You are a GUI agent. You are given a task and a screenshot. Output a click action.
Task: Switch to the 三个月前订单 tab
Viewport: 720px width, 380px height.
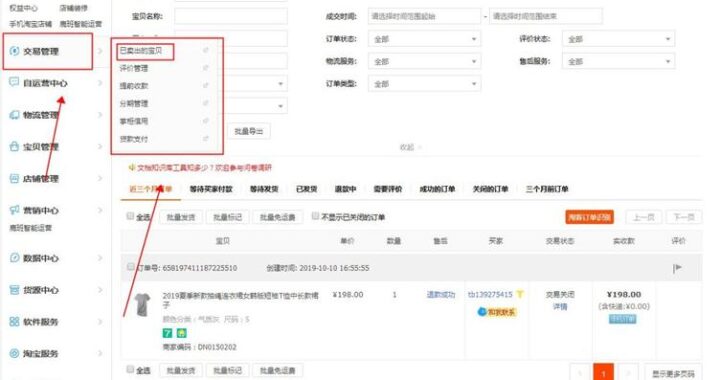(x=547, y=189)
